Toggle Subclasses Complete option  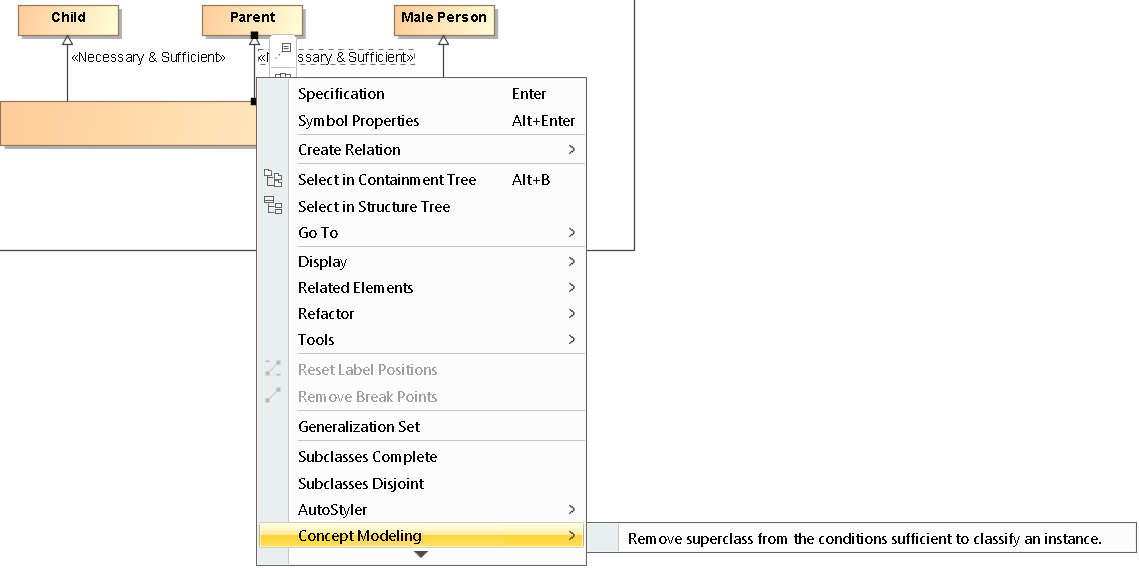[x=367, y=457]
